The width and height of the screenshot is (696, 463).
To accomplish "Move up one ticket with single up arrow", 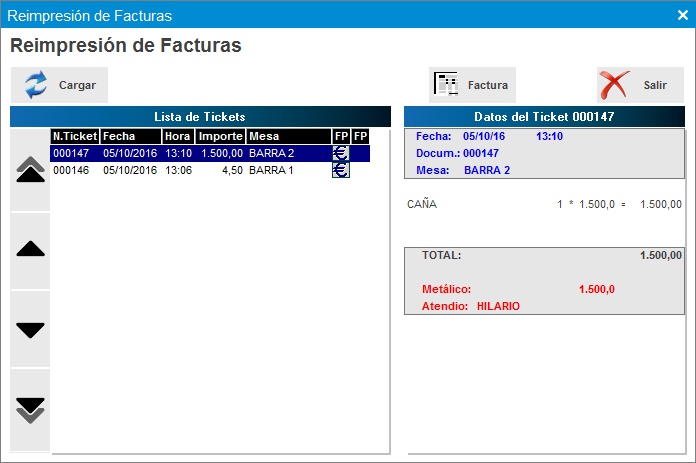I will click(x=30, y=249).
